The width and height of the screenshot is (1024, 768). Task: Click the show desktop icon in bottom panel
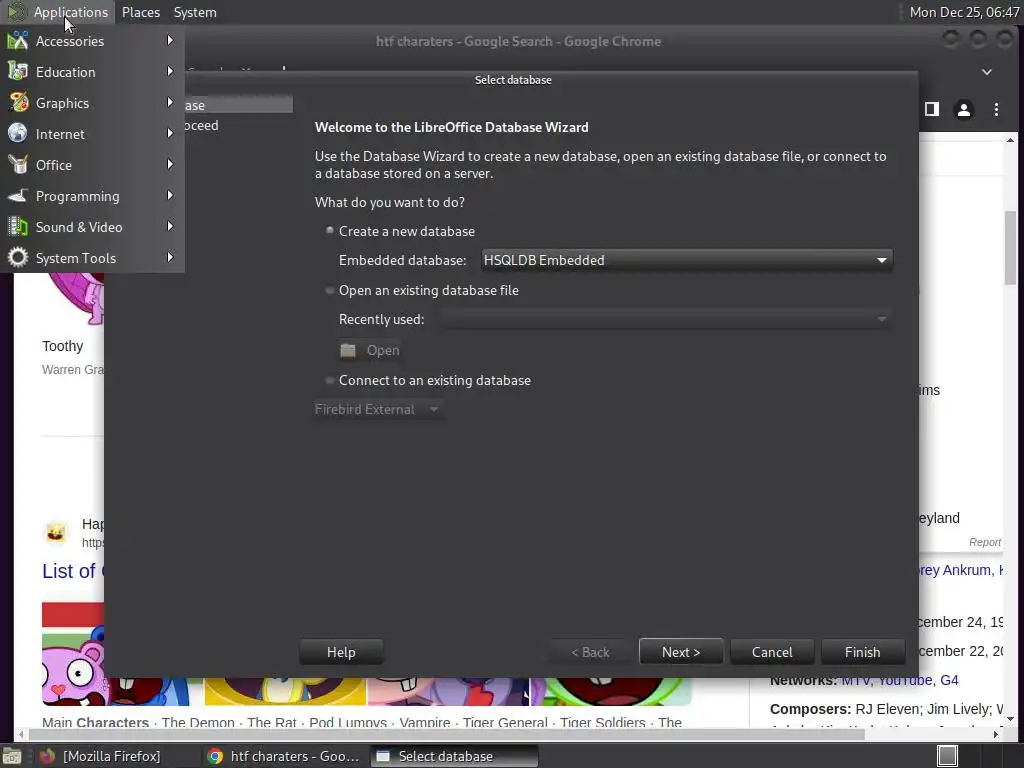pos(12,756)
